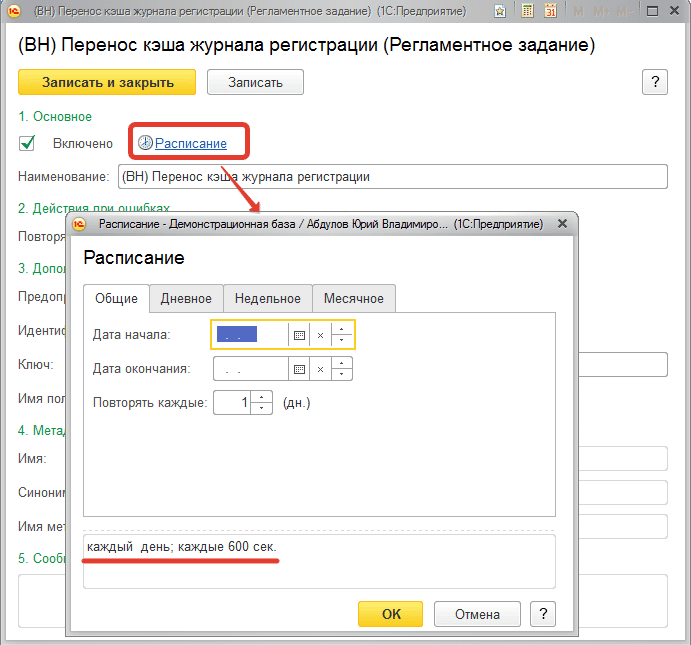Click the 1C logo in Расписание dialog title
The width and height of the screenshot is (691, 645).
click(x=79, y=224)
